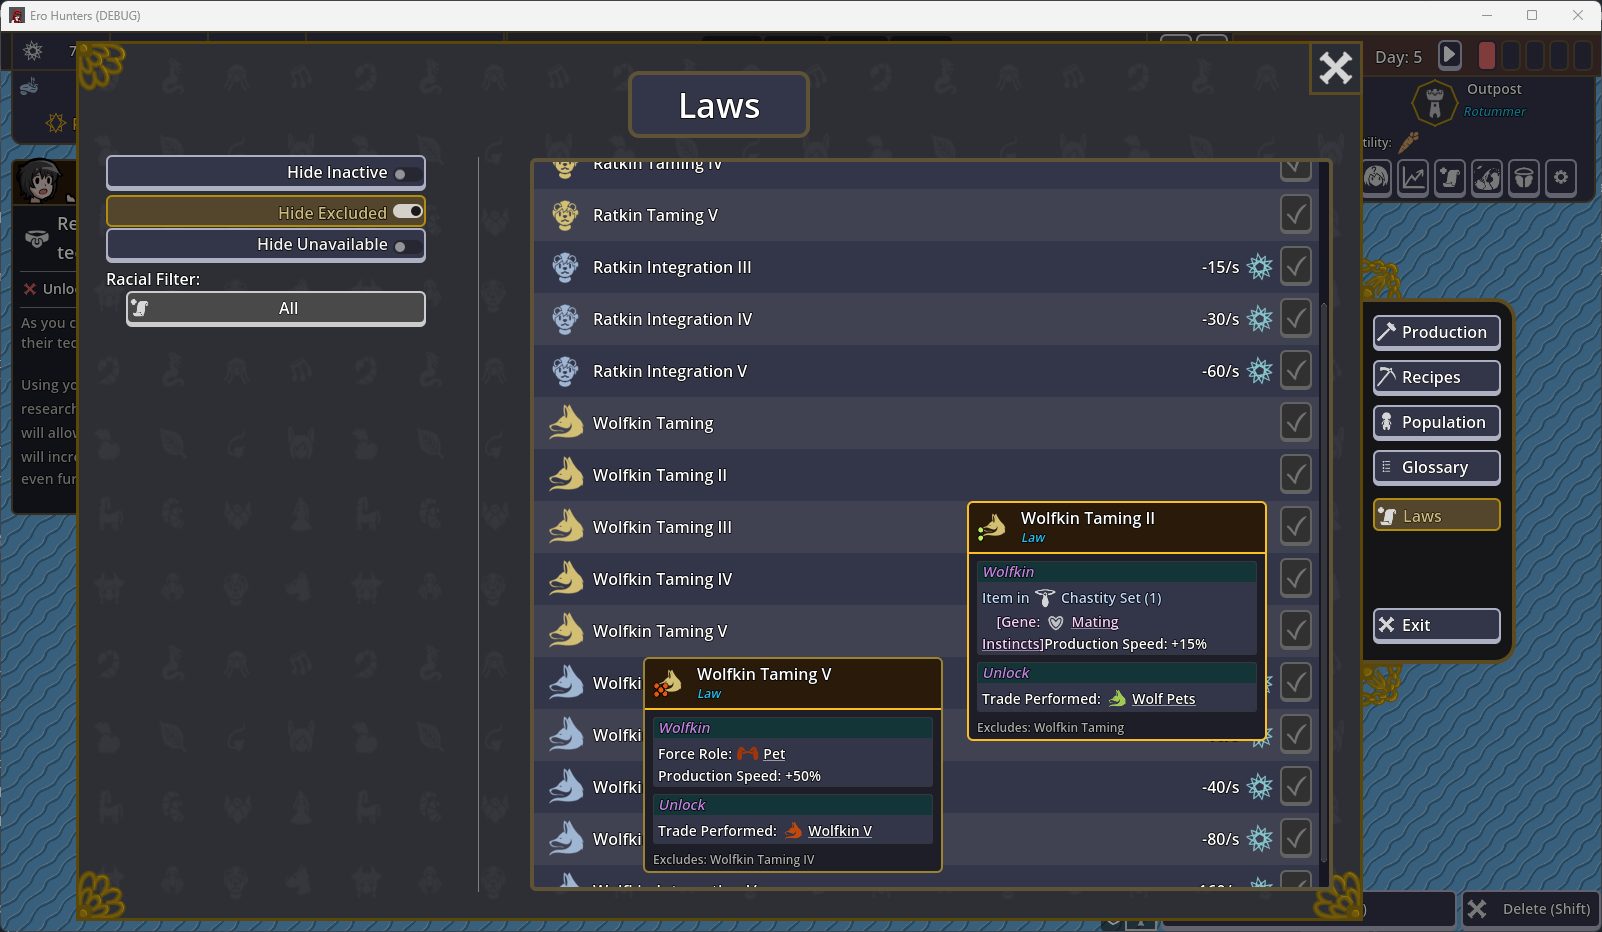Open the Glossary menu
The height and width of the screenshot is (932, 1602).
coord(1436,467)
